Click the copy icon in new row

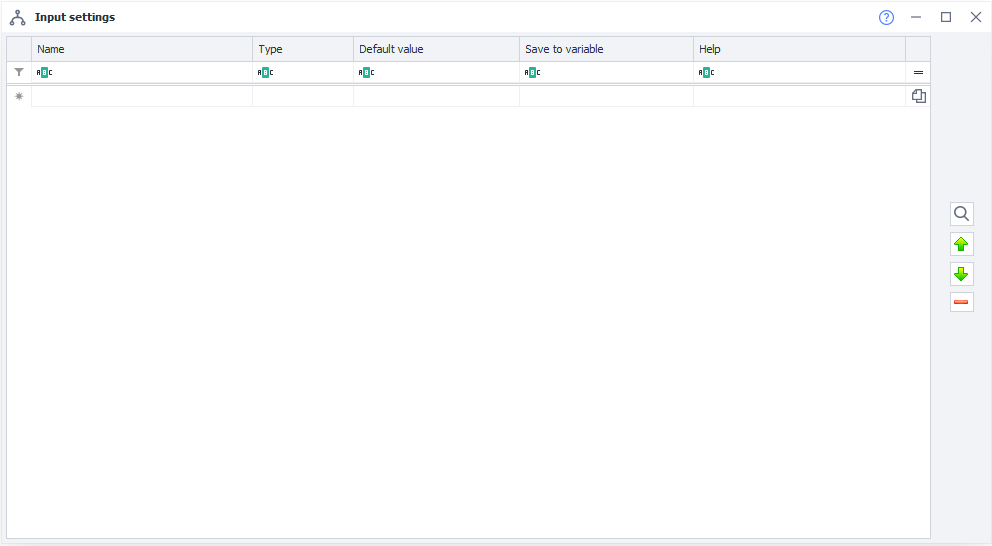pos(918,96)
